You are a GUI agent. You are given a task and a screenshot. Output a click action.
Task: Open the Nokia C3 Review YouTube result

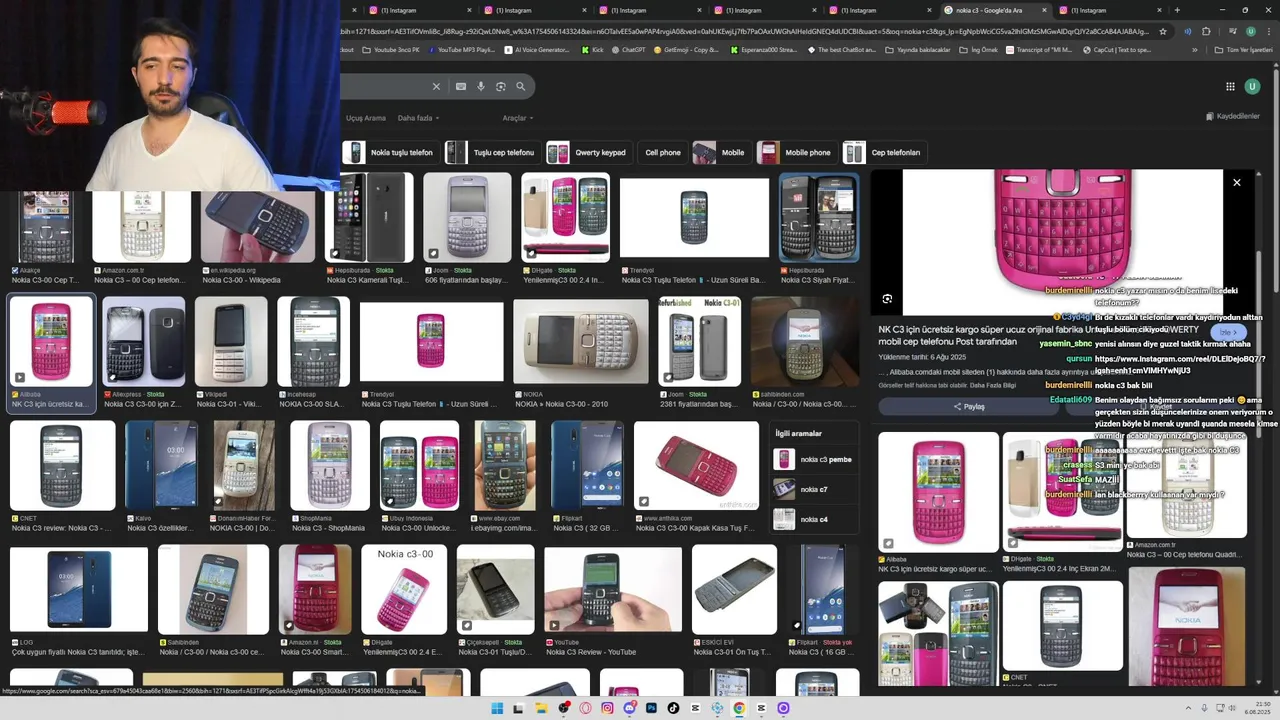tap(612, 600)
